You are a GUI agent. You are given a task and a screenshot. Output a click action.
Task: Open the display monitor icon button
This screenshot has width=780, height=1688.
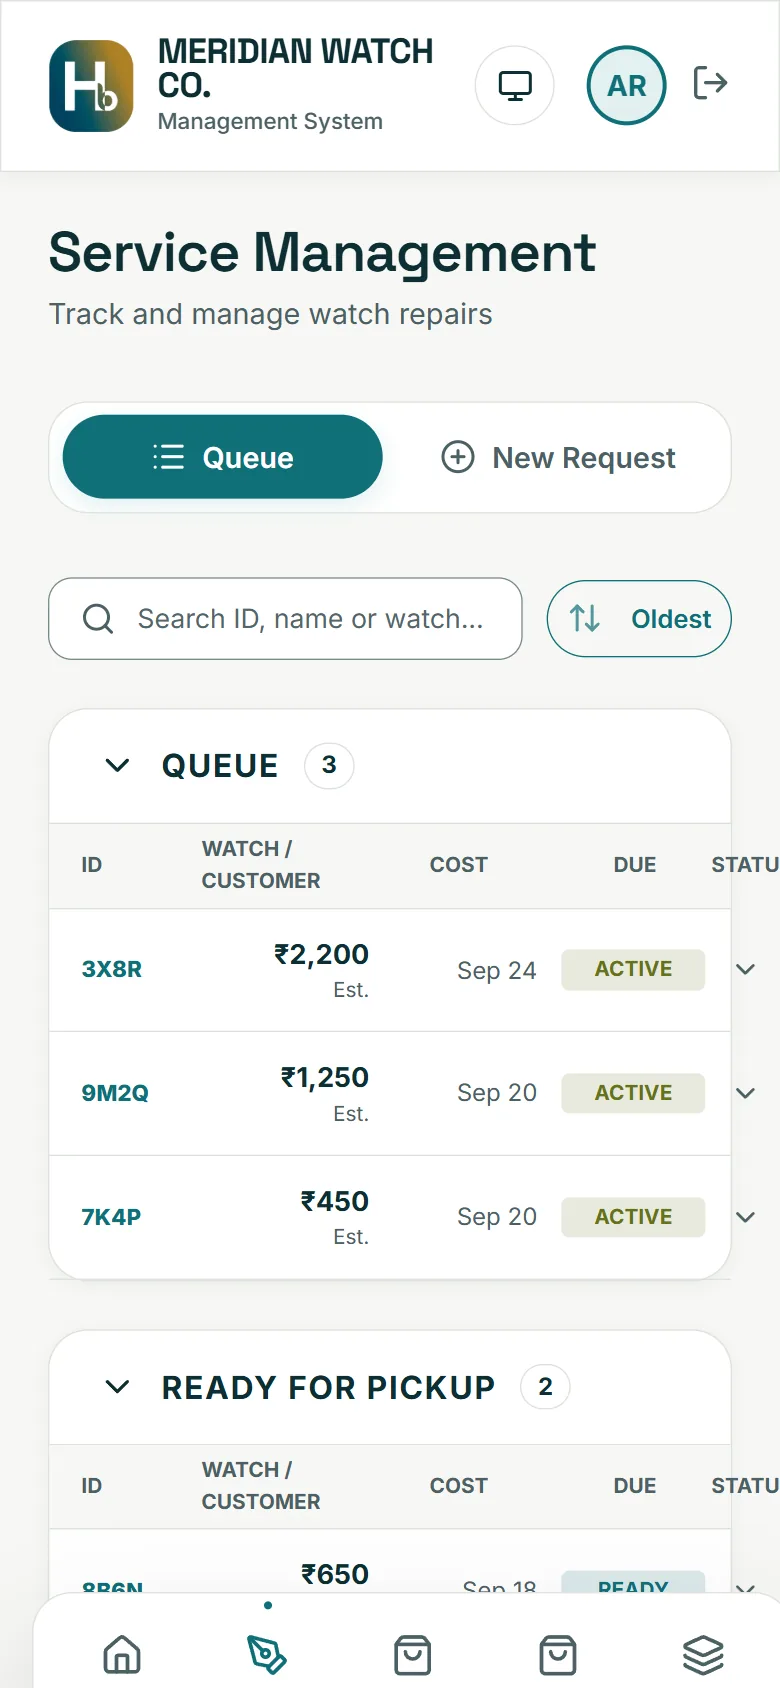point(515,86)
